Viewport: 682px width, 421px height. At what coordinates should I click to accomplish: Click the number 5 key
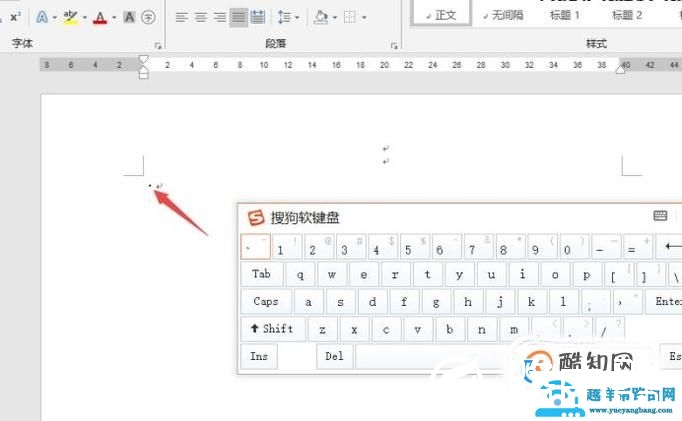415,247
